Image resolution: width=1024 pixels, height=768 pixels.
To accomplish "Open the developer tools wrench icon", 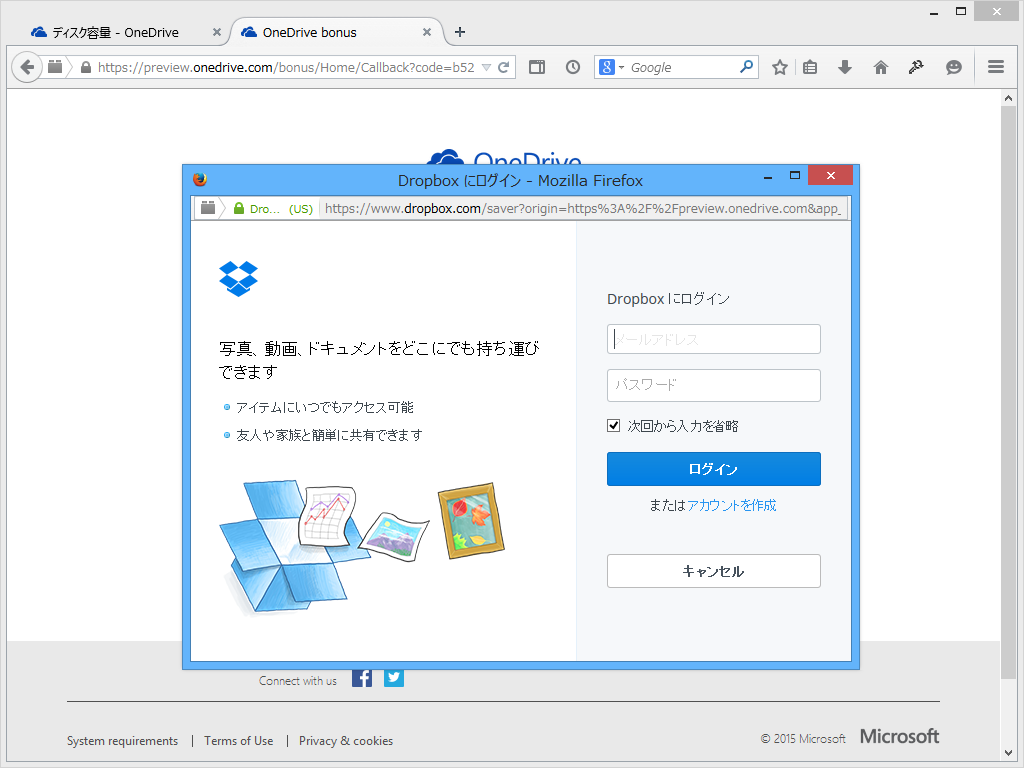I will coord(916,66).
